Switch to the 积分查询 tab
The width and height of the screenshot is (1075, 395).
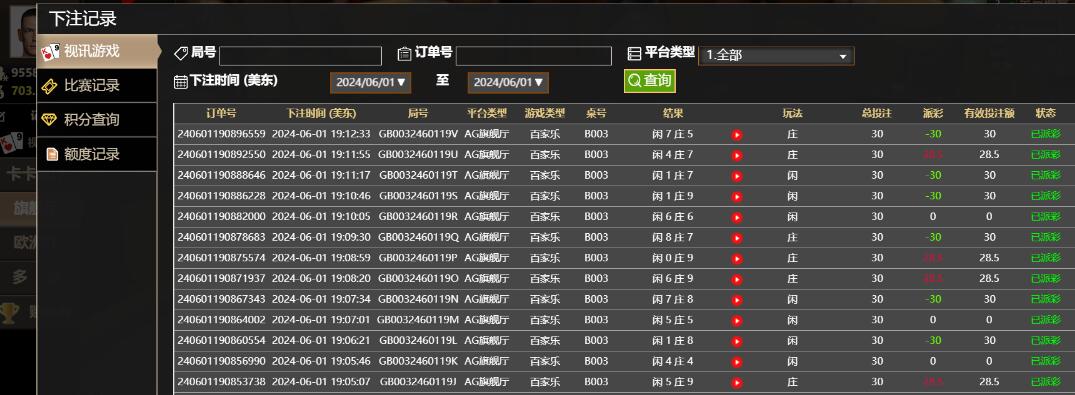(x=97, y=119)
